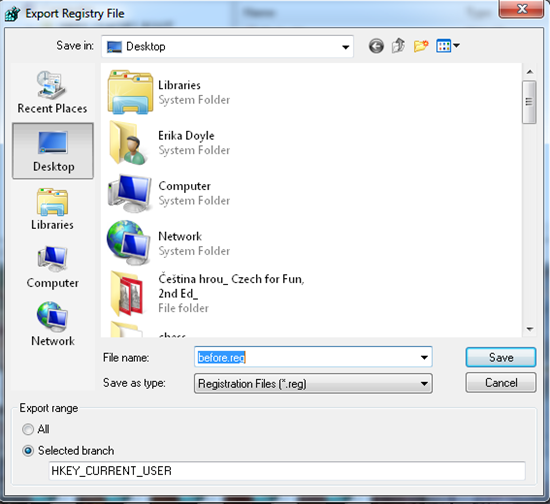Image resolution: width=550 pixels, height=504 pixels.
Task: Select the Computer system folder icon
Action: 130,193
